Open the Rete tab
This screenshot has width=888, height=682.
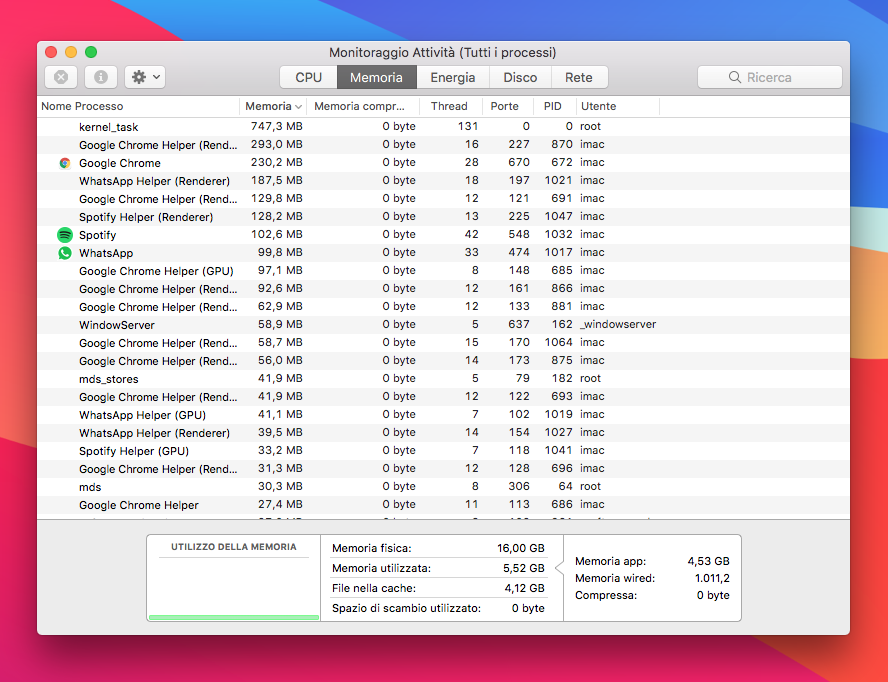coord(579,77)
